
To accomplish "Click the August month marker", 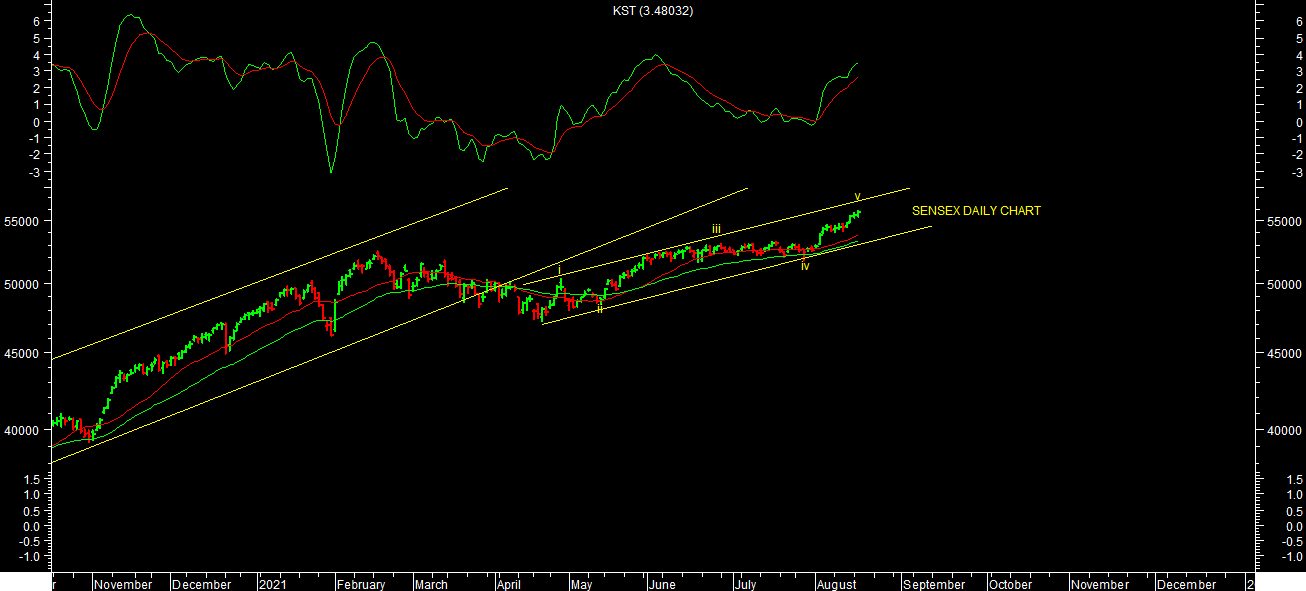I will (836, 584).
